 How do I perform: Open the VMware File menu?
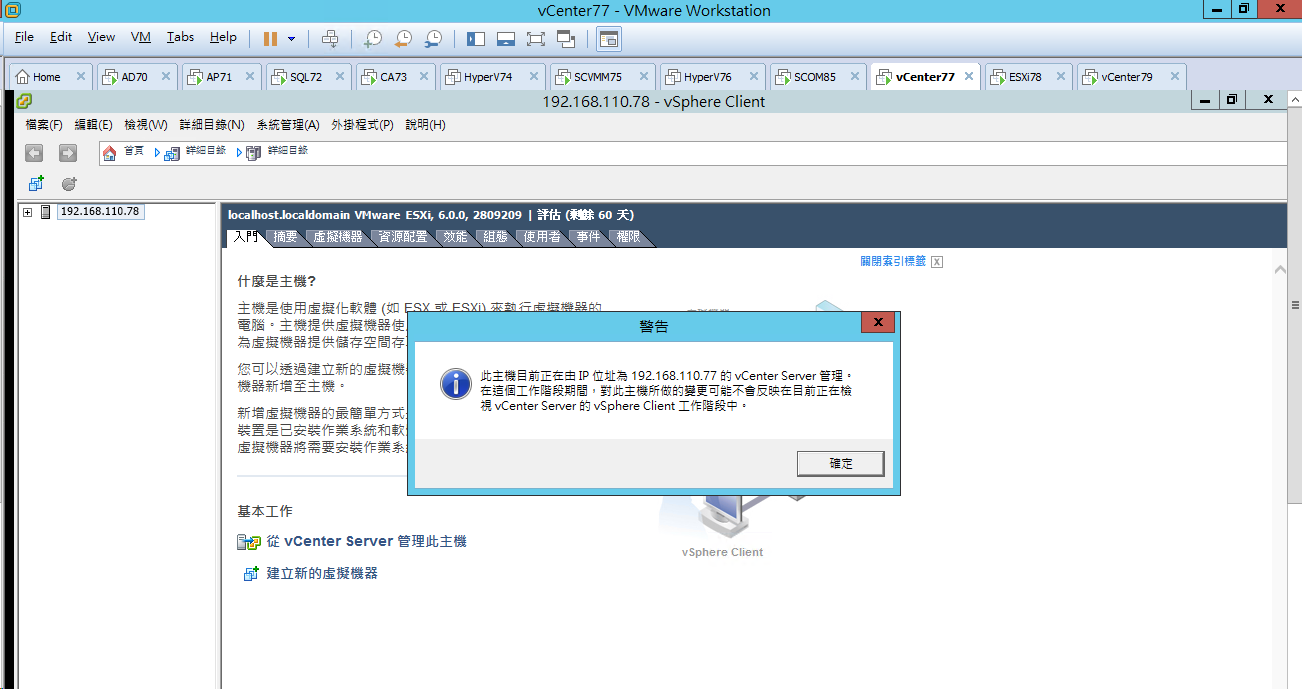click(x=24, y=37)
